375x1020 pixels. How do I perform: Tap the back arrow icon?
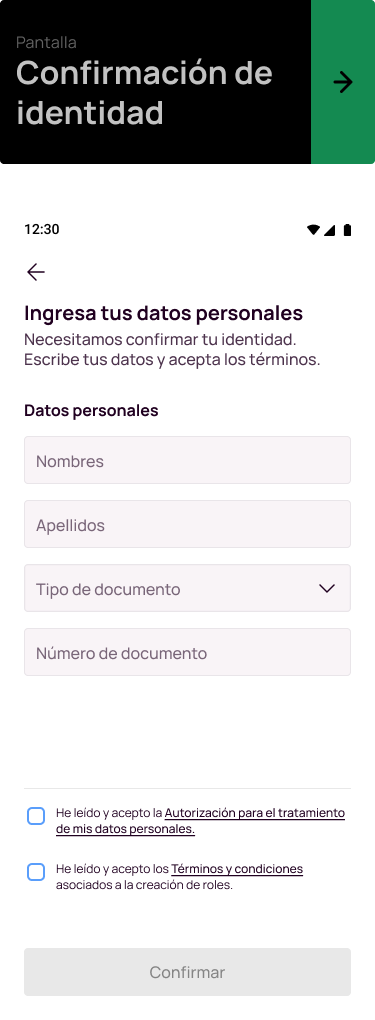36,272
